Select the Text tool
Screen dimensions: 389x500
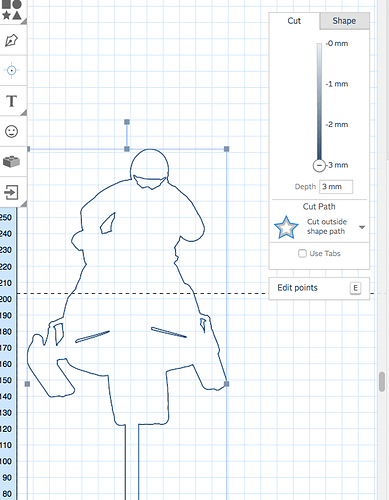click(12, 101)
